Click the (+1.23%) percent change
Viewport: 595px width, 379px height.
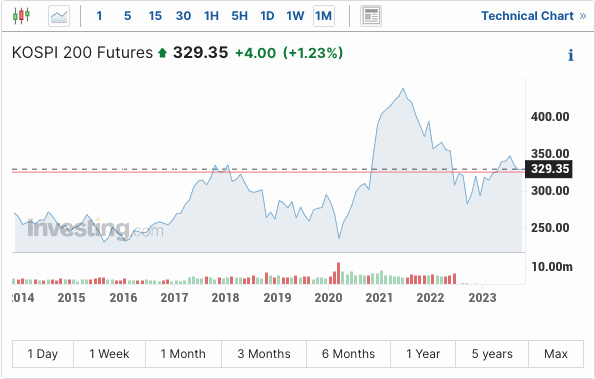(x=313, y=53)
